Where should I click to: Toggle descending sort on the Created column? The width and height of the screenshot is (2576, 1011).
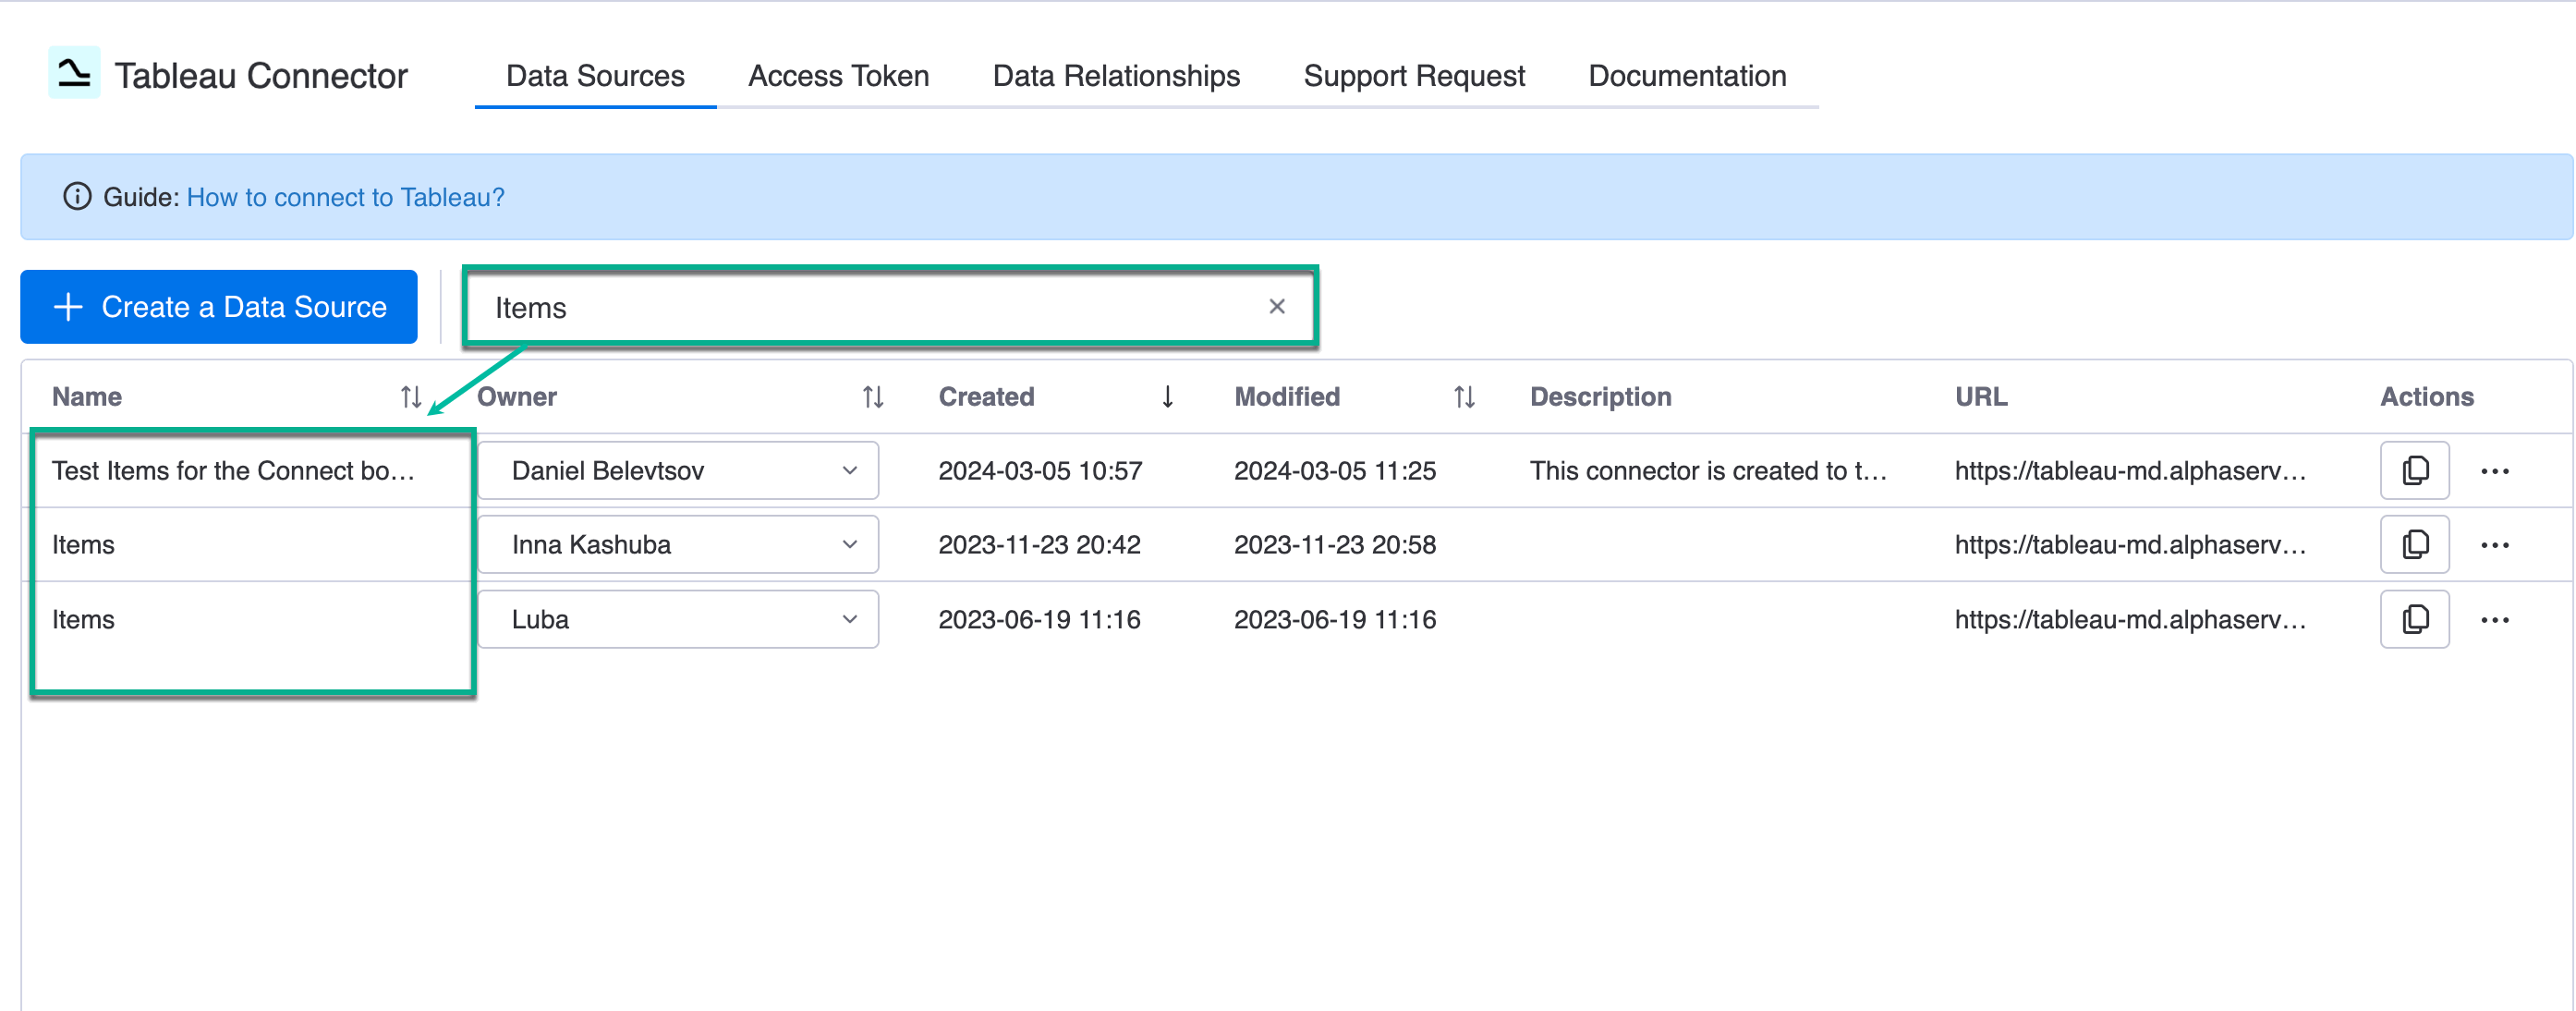pyautogui.click(x=1167, y=396)
